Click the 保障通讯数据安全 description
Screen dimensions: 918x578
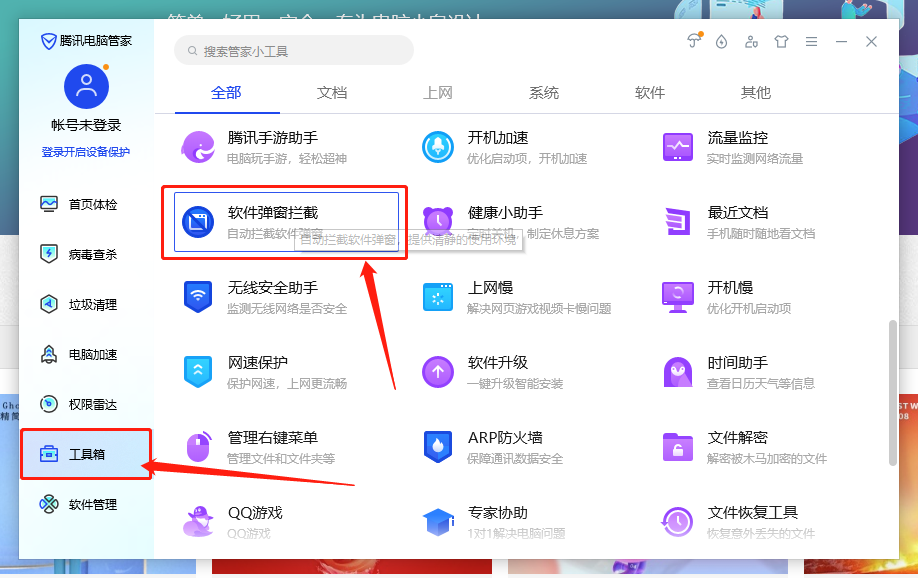tap(515, 459)
